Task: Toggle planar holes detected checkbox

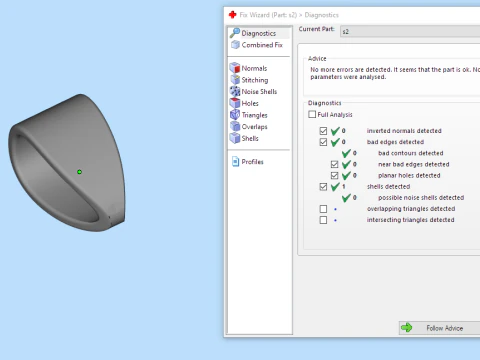Action: tap(334, 175)
